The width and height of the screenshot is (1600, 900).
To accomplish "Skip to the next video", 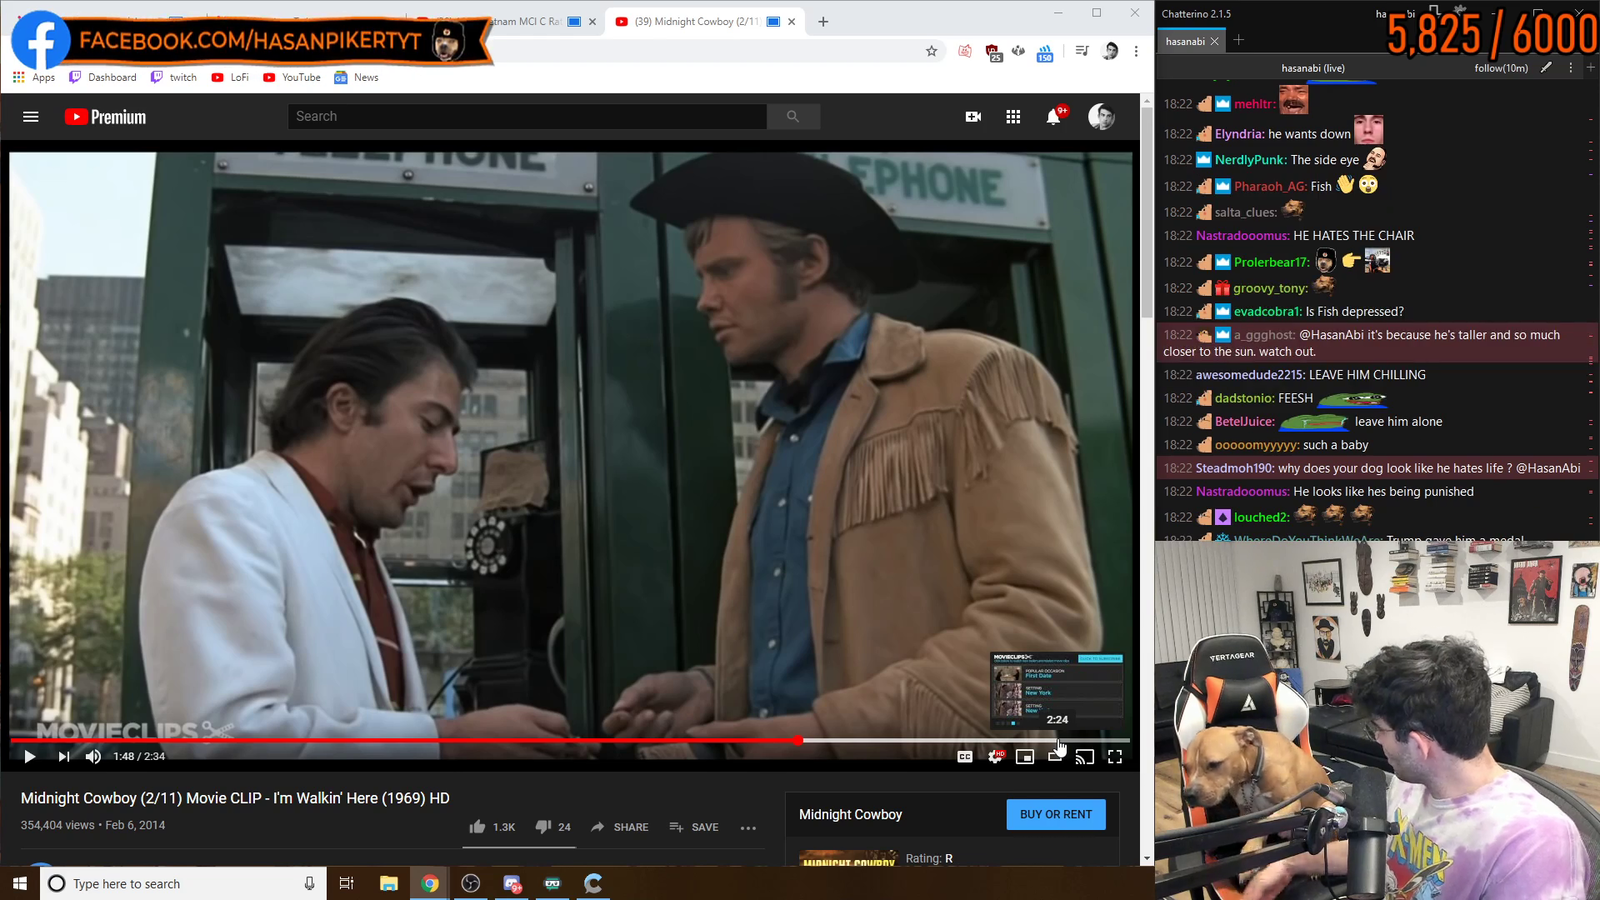I will (64, 757).
